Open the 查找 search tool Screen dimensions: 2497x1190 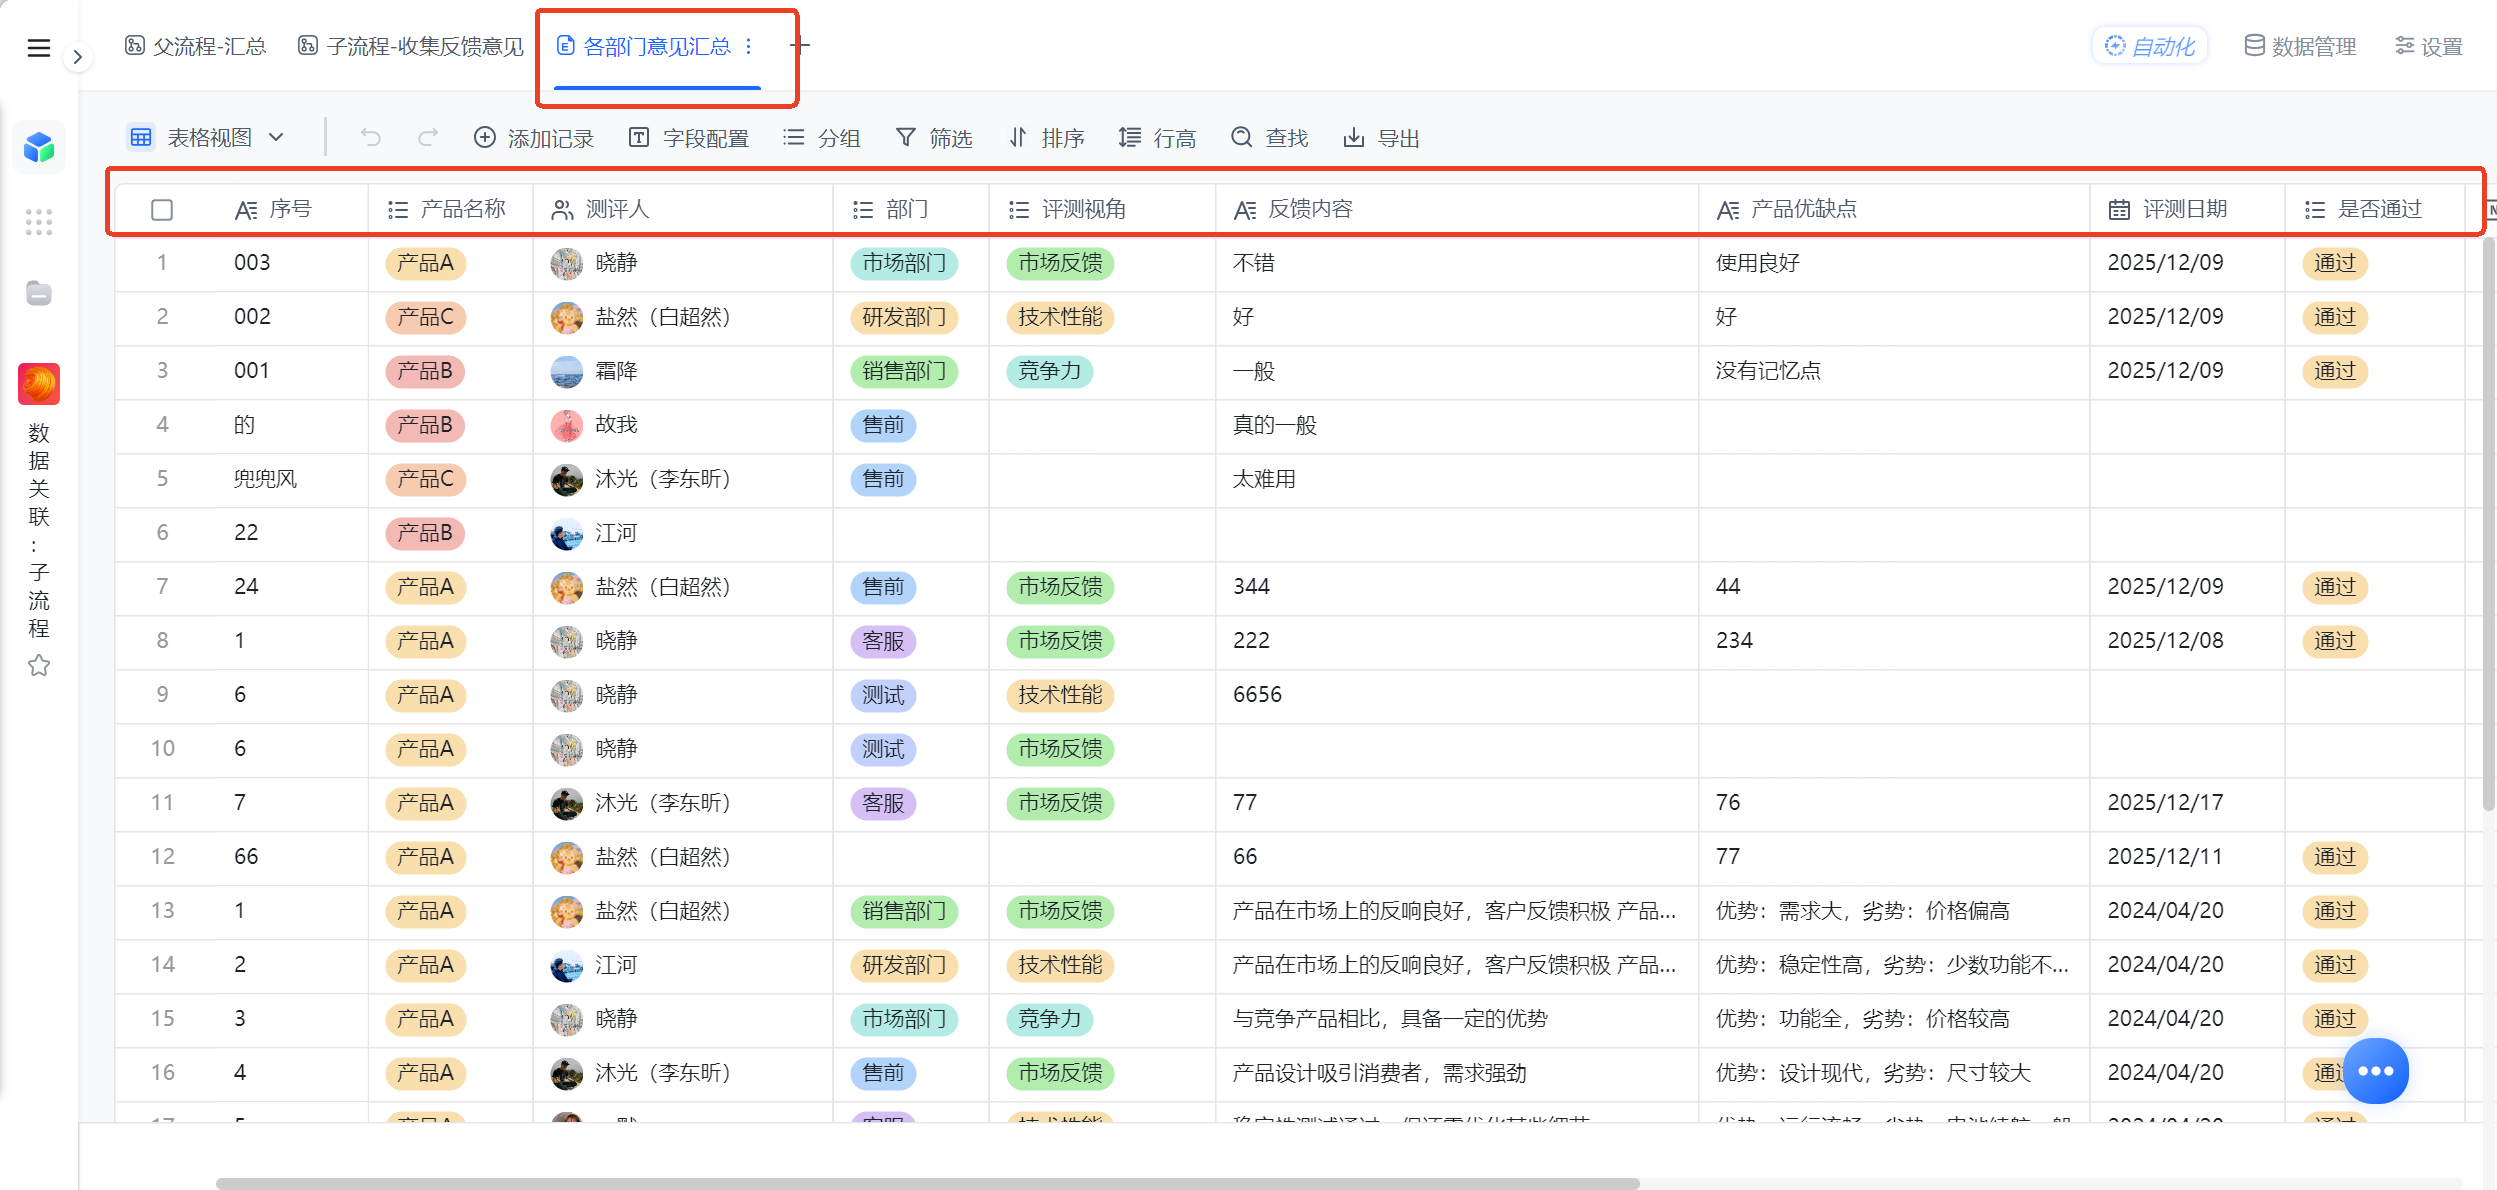[1270, 138]
